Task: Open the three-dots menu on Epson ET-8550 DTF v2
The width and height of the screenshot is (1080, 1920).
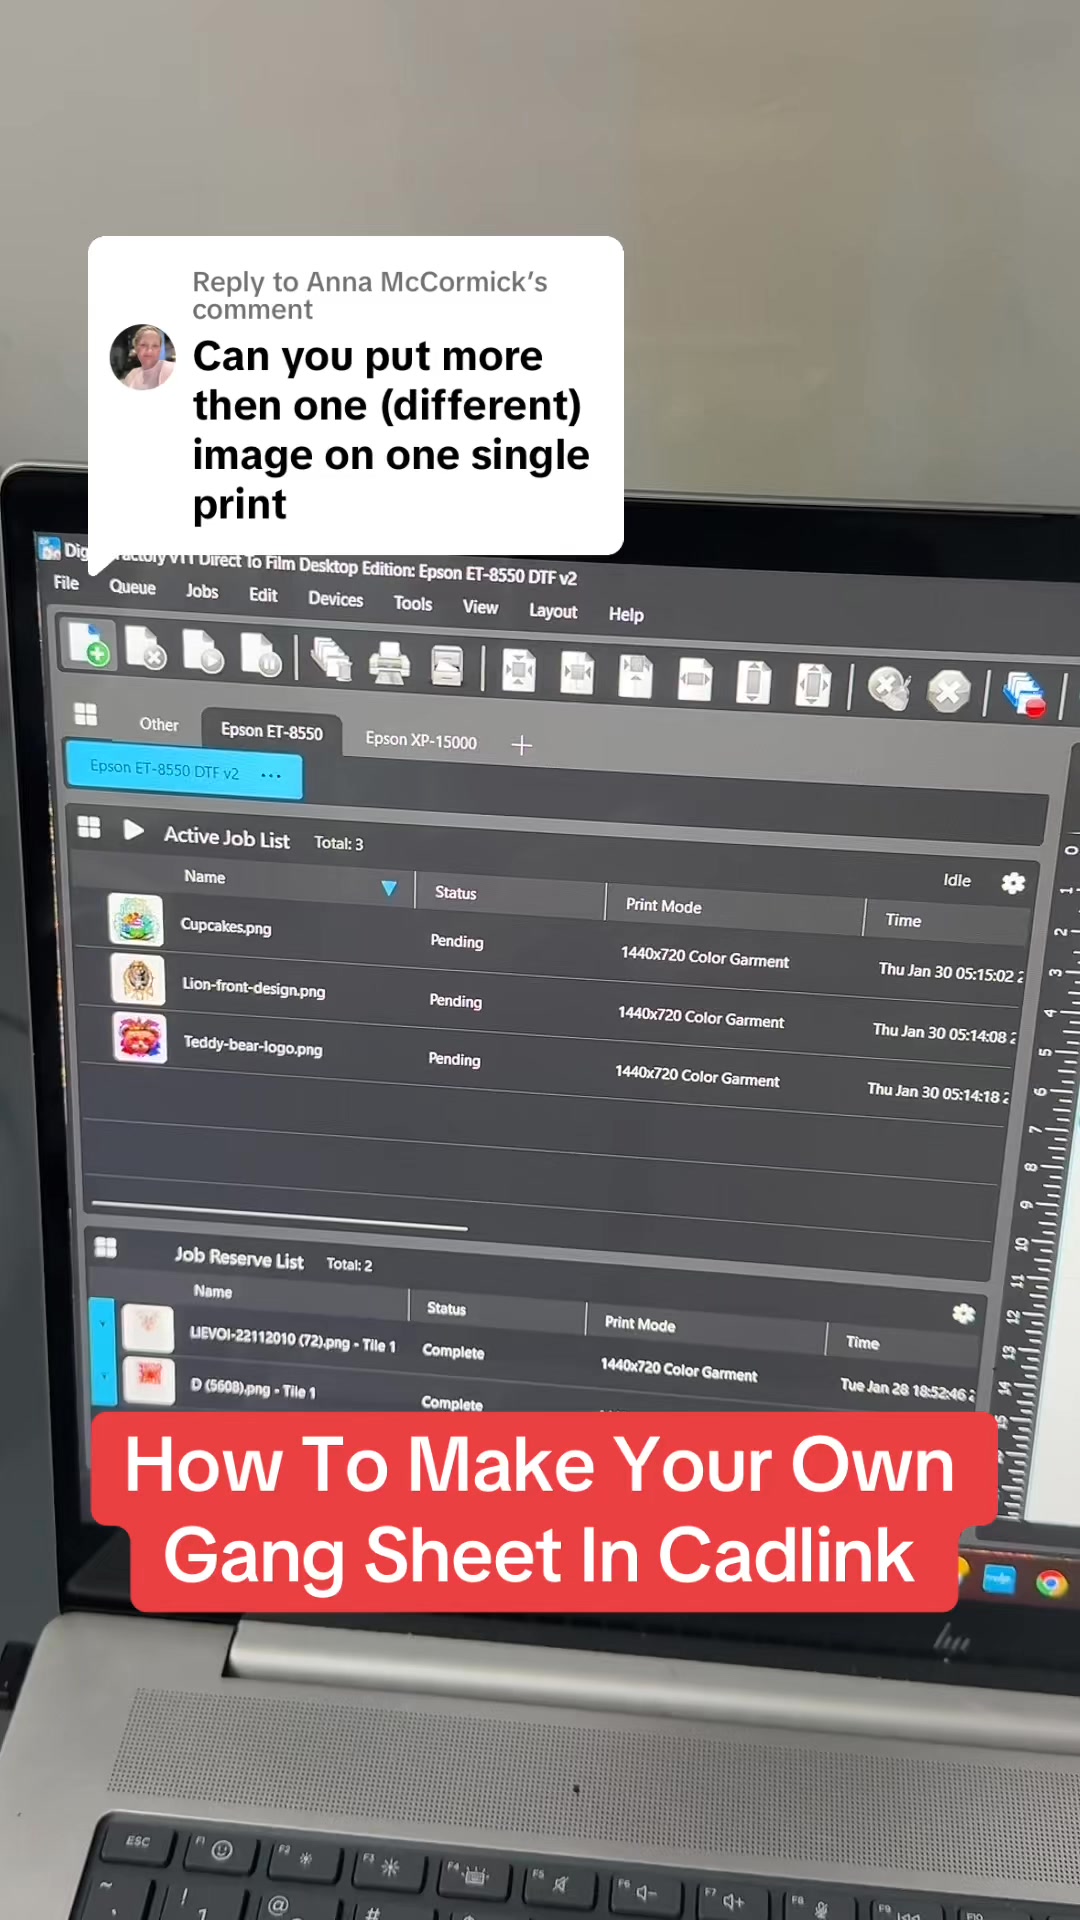Action: coord(271,775)
